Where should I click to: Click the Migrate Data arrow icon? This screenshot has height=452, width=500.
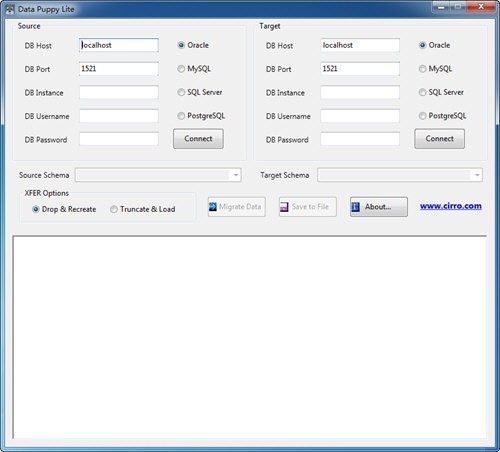(x=213, y=207)
